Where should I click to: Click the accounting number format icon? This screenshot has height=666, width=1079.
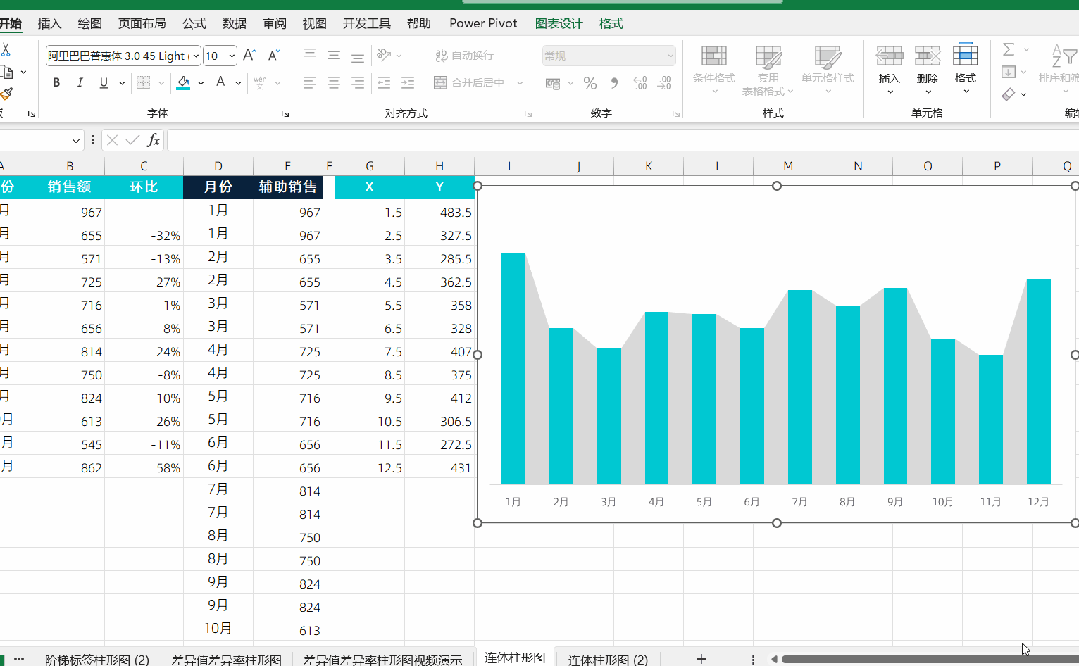click(x=553, y=84)
